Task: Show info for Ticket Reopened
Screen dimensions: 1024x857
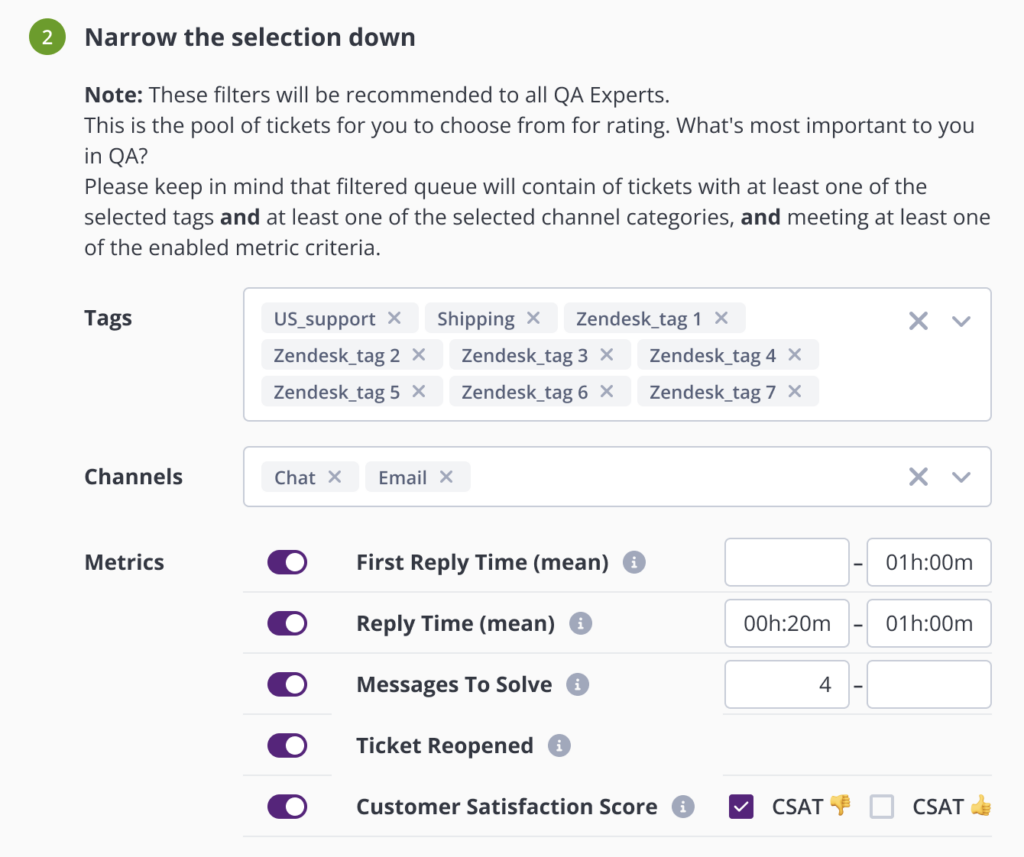Action: pos(558,745)
